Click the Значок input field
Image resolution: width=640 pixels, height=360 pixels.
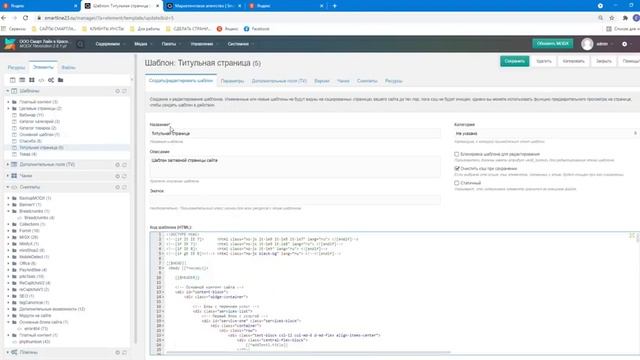[295, 200]
